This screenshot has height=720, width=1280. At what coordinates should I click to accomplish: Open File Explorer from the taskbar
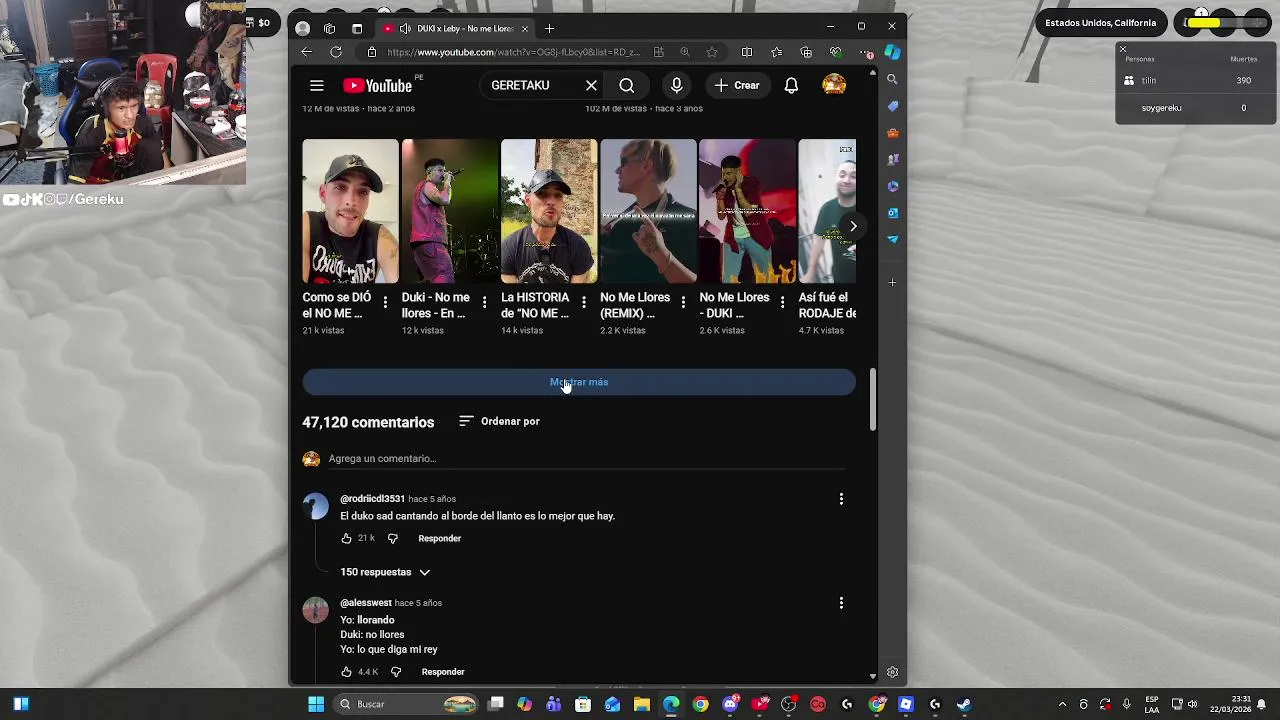[642, 704]
